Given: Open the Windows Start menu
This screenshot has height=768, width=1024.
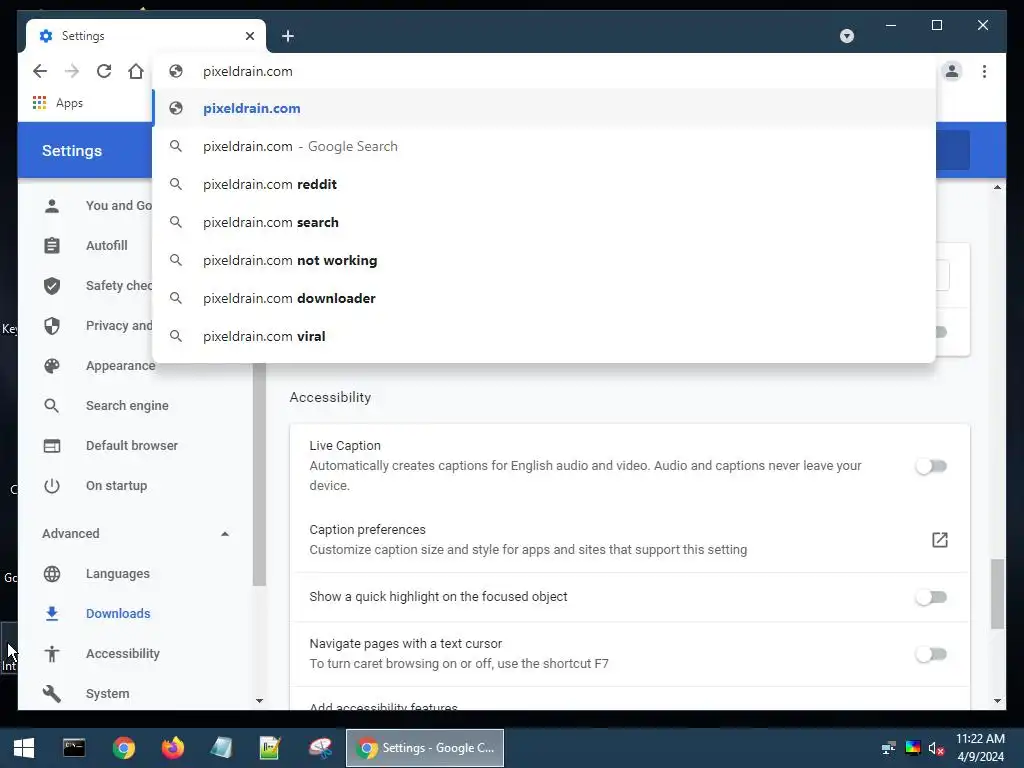Looking at the screenshot, I should coord(24,748).
